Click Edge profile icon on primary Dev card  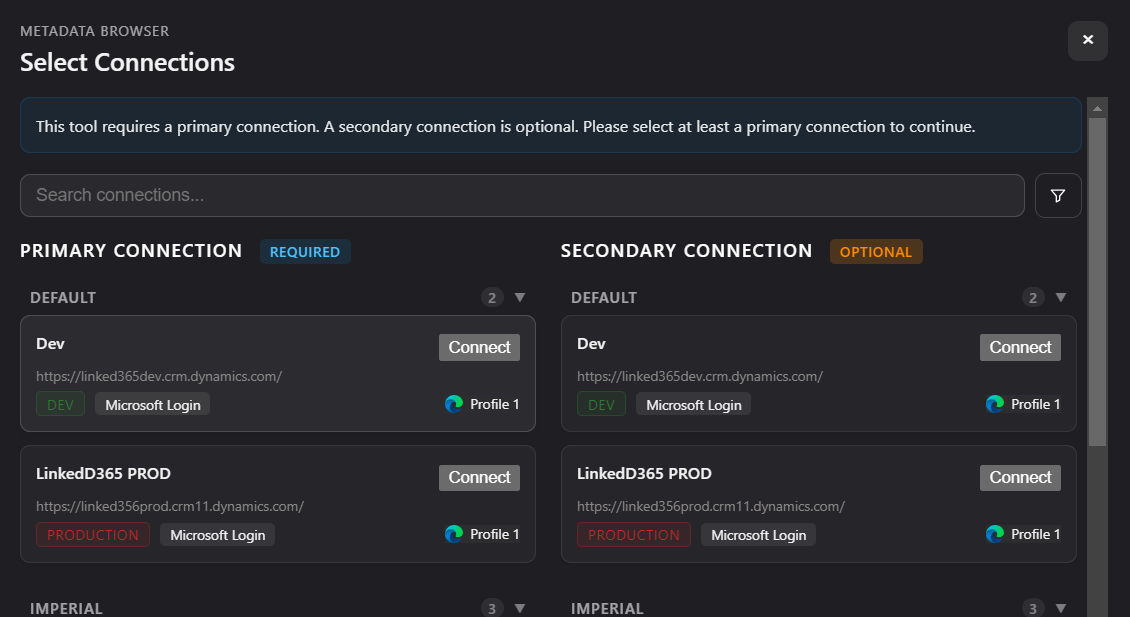tap(454, 404)
